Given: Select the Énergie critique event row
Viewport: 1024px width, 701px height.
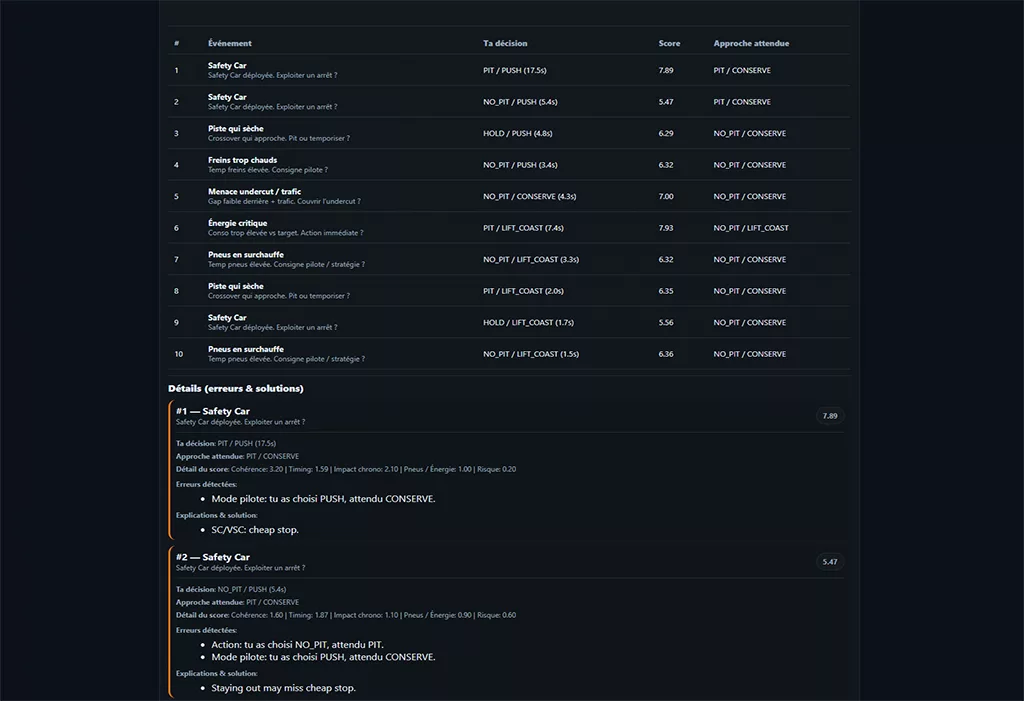Looking at the screenshot, I should pyautogui.click(x=237, y=223).
